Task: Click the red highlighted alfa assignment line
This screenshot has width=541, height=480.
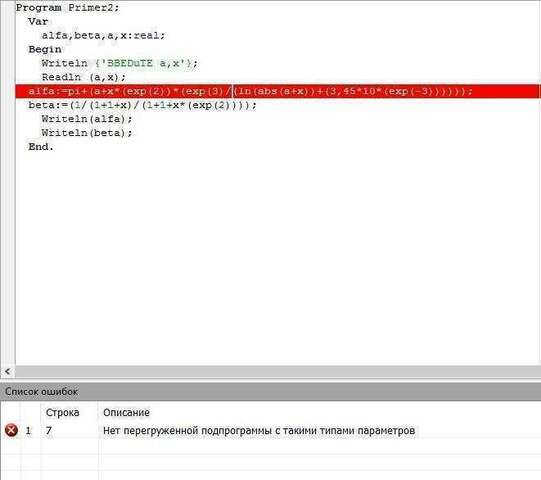Action: pyautogui.click(x=278, y=91)
